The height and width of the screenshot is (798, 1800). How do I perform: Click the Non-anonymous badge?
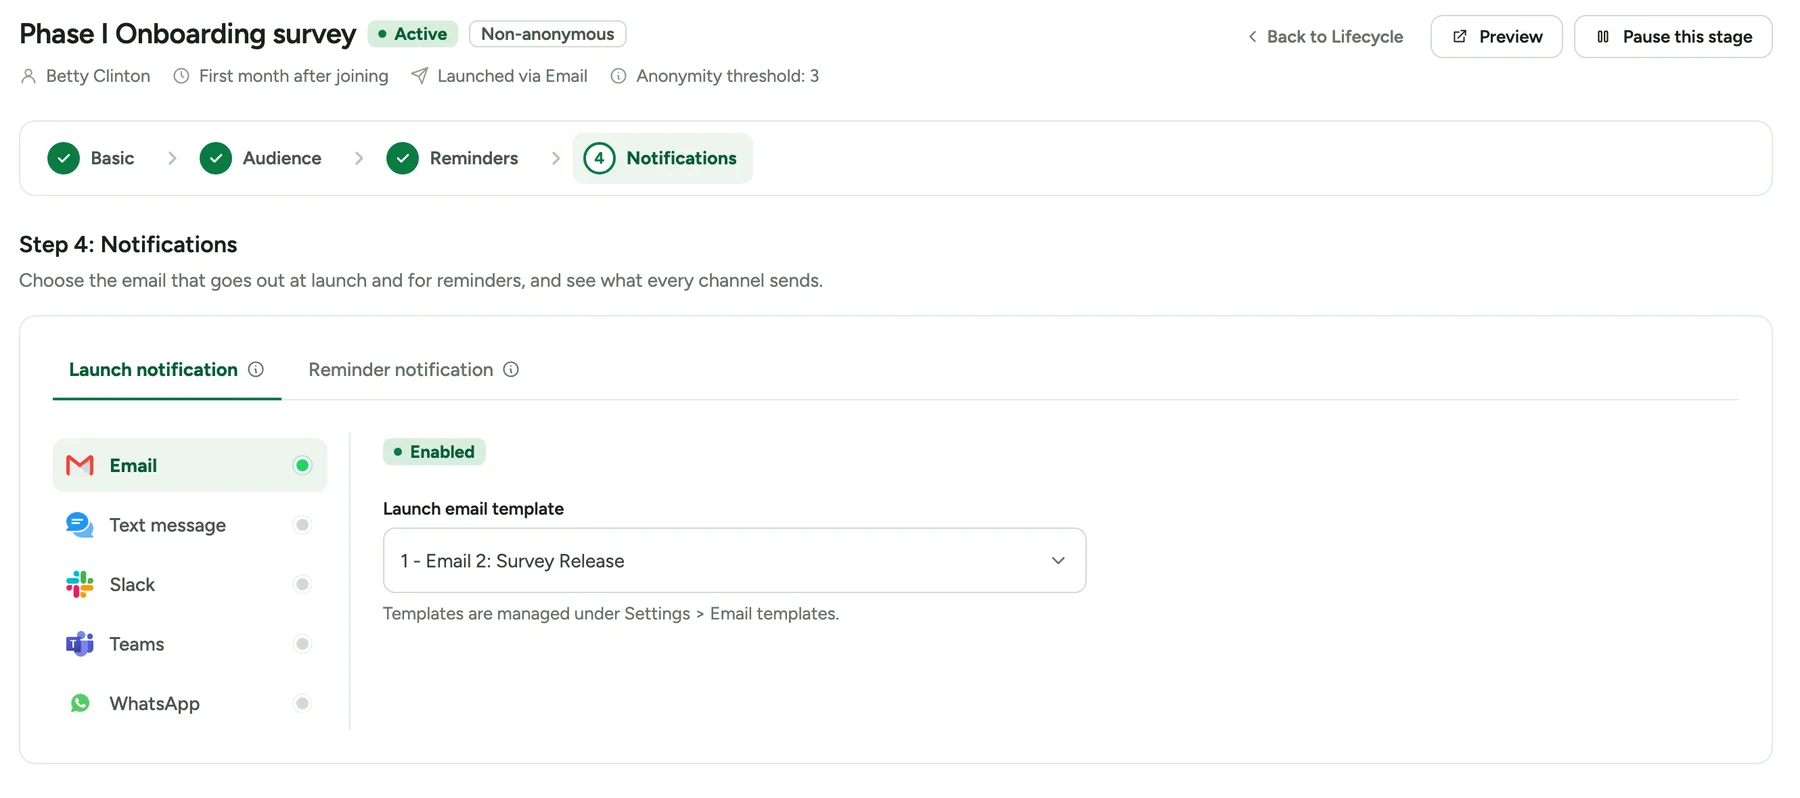click(548, 34)
